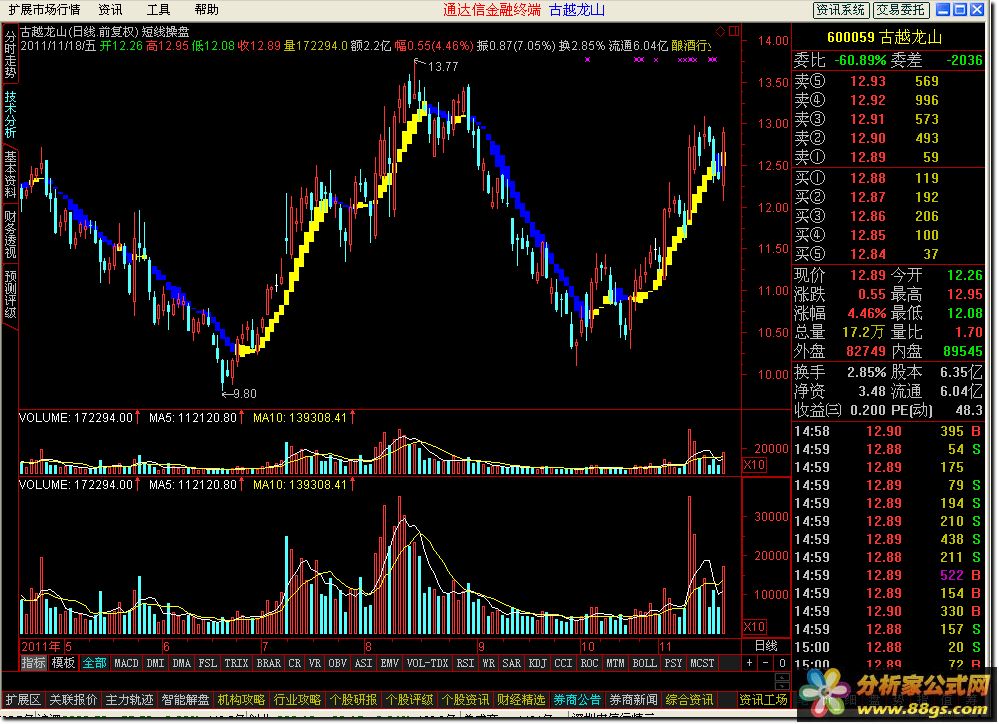Apply the KDJ indicator
999x724 pixels.
537,663
